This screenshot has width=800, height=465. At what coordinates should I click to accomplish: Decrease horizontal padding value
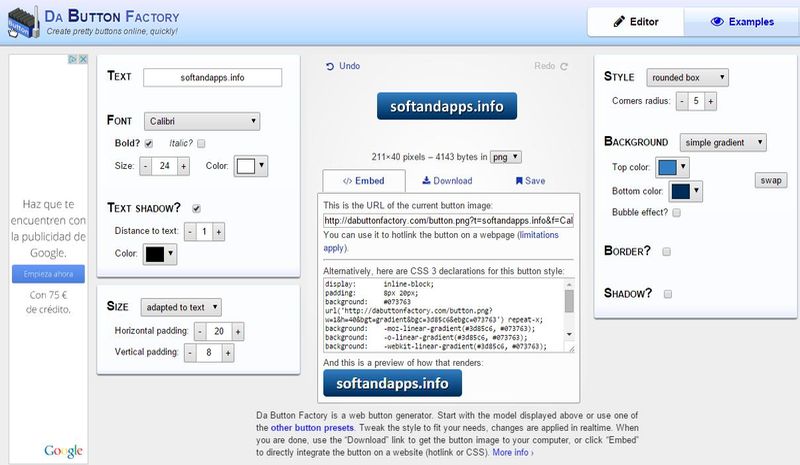point(200,332)
